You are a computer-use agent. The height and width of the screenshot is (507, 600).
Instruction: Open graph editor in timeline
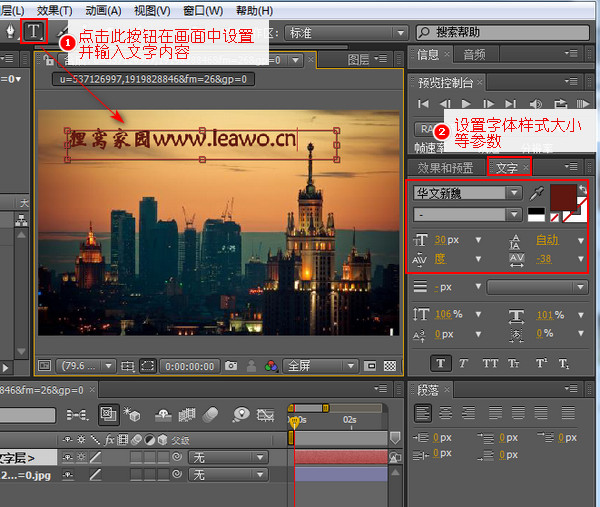(x=265, y=415)
